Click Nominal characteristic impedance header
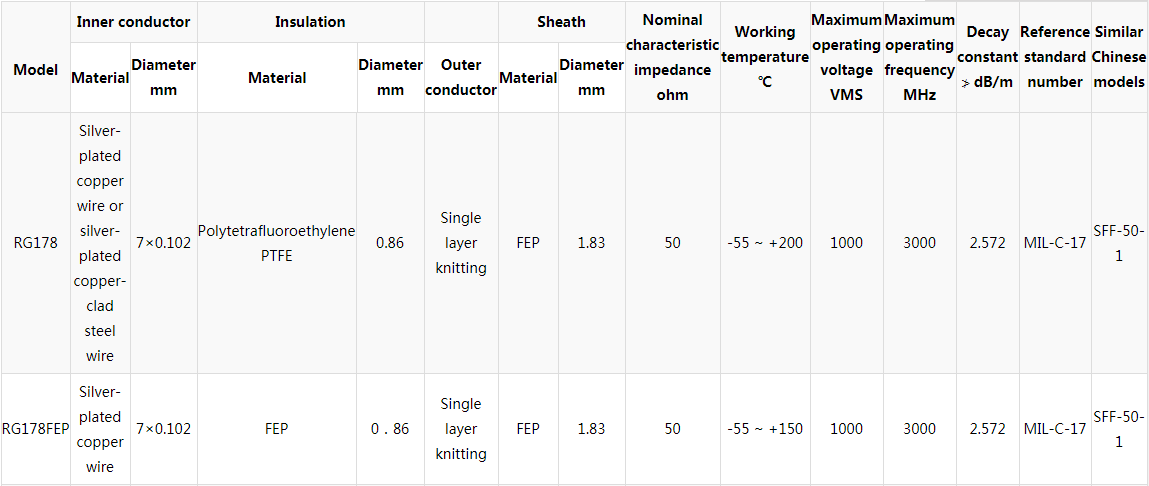The height and width of the screenshot is (486, 1149). (673, 56)
